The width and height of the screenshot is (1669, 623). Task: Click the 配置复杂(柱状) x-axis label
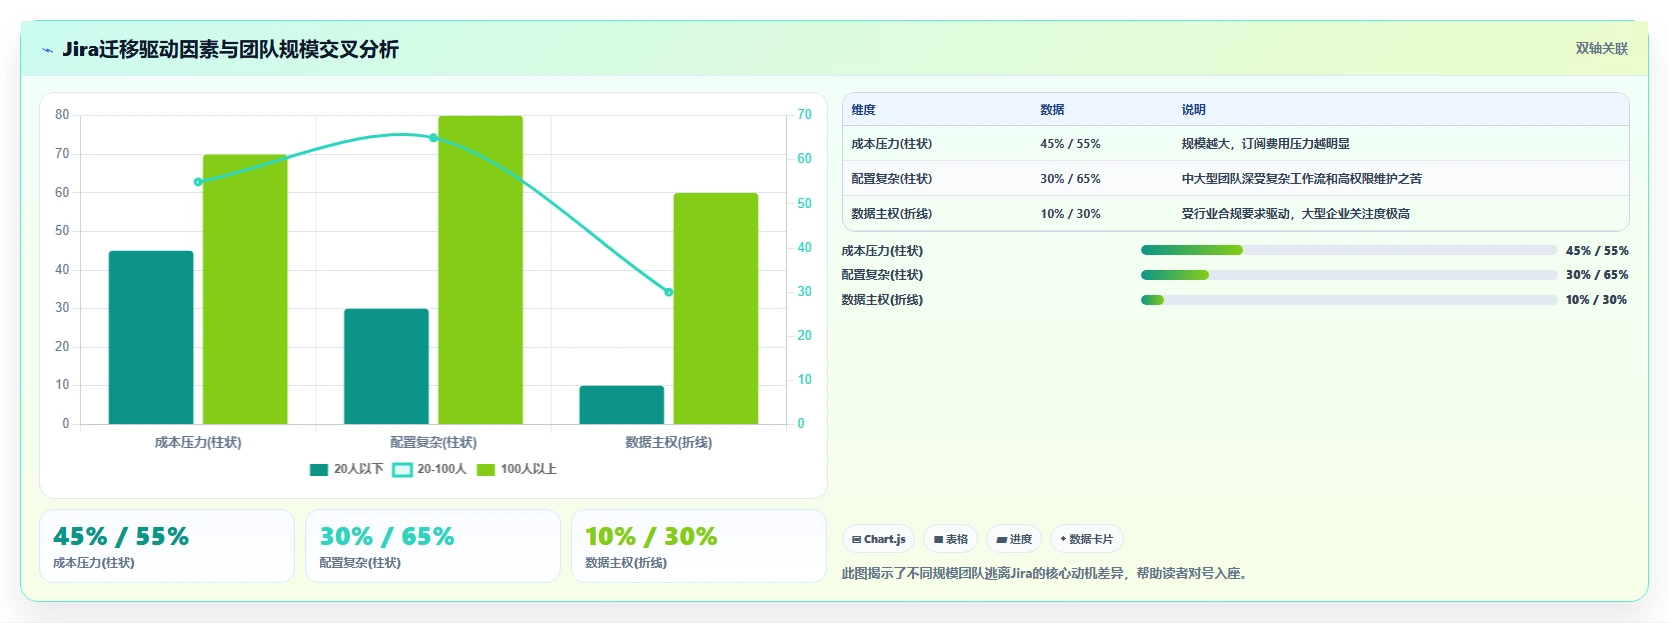coord(433,442)
